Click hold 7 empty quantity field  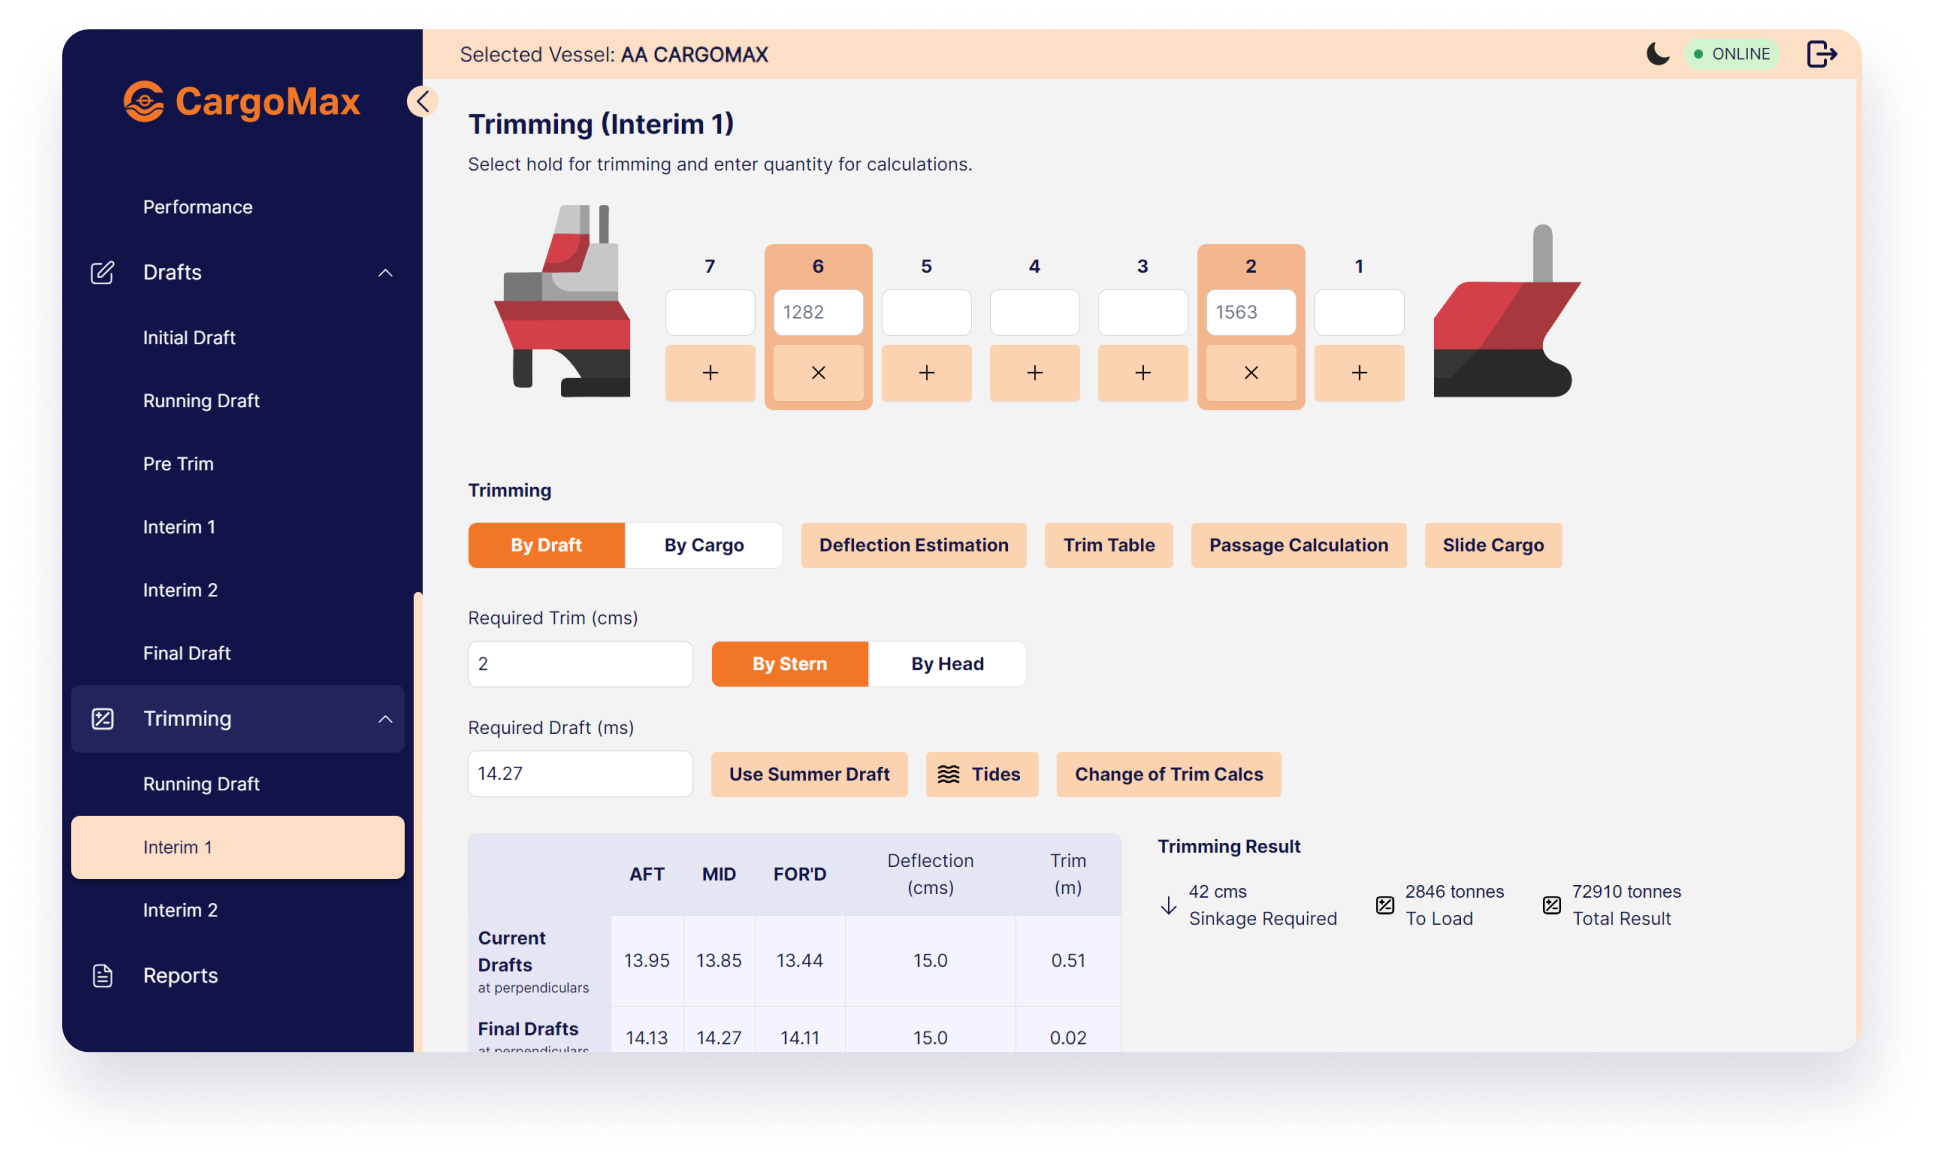[710, 312]
